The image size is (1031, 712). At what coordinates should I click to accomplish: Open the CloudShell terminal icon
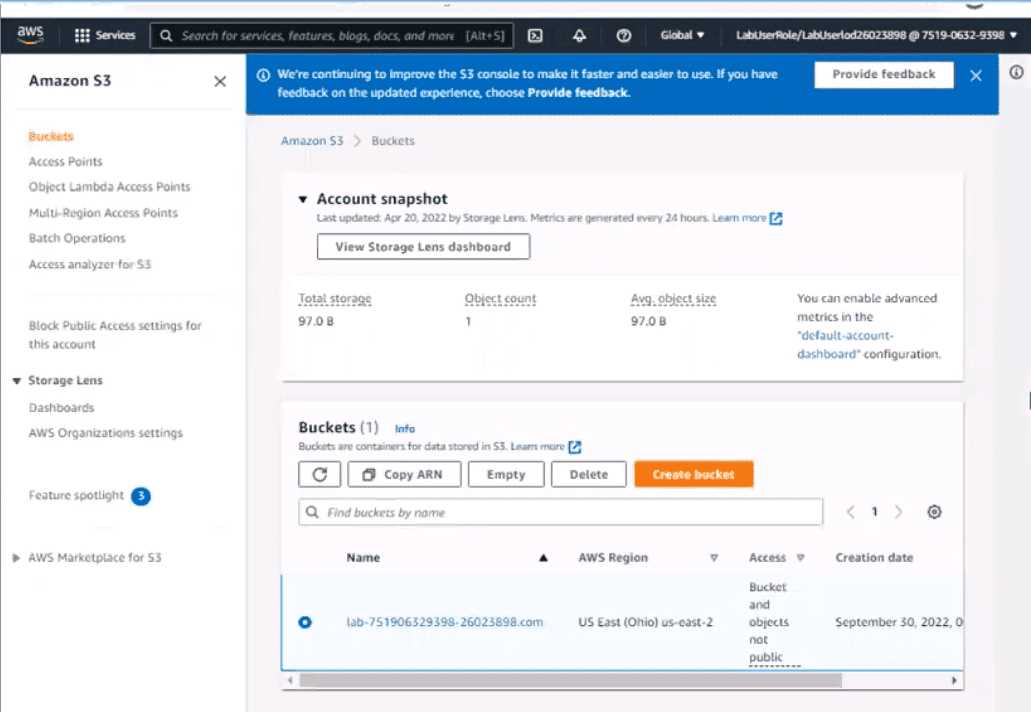(x=535, y=35)
